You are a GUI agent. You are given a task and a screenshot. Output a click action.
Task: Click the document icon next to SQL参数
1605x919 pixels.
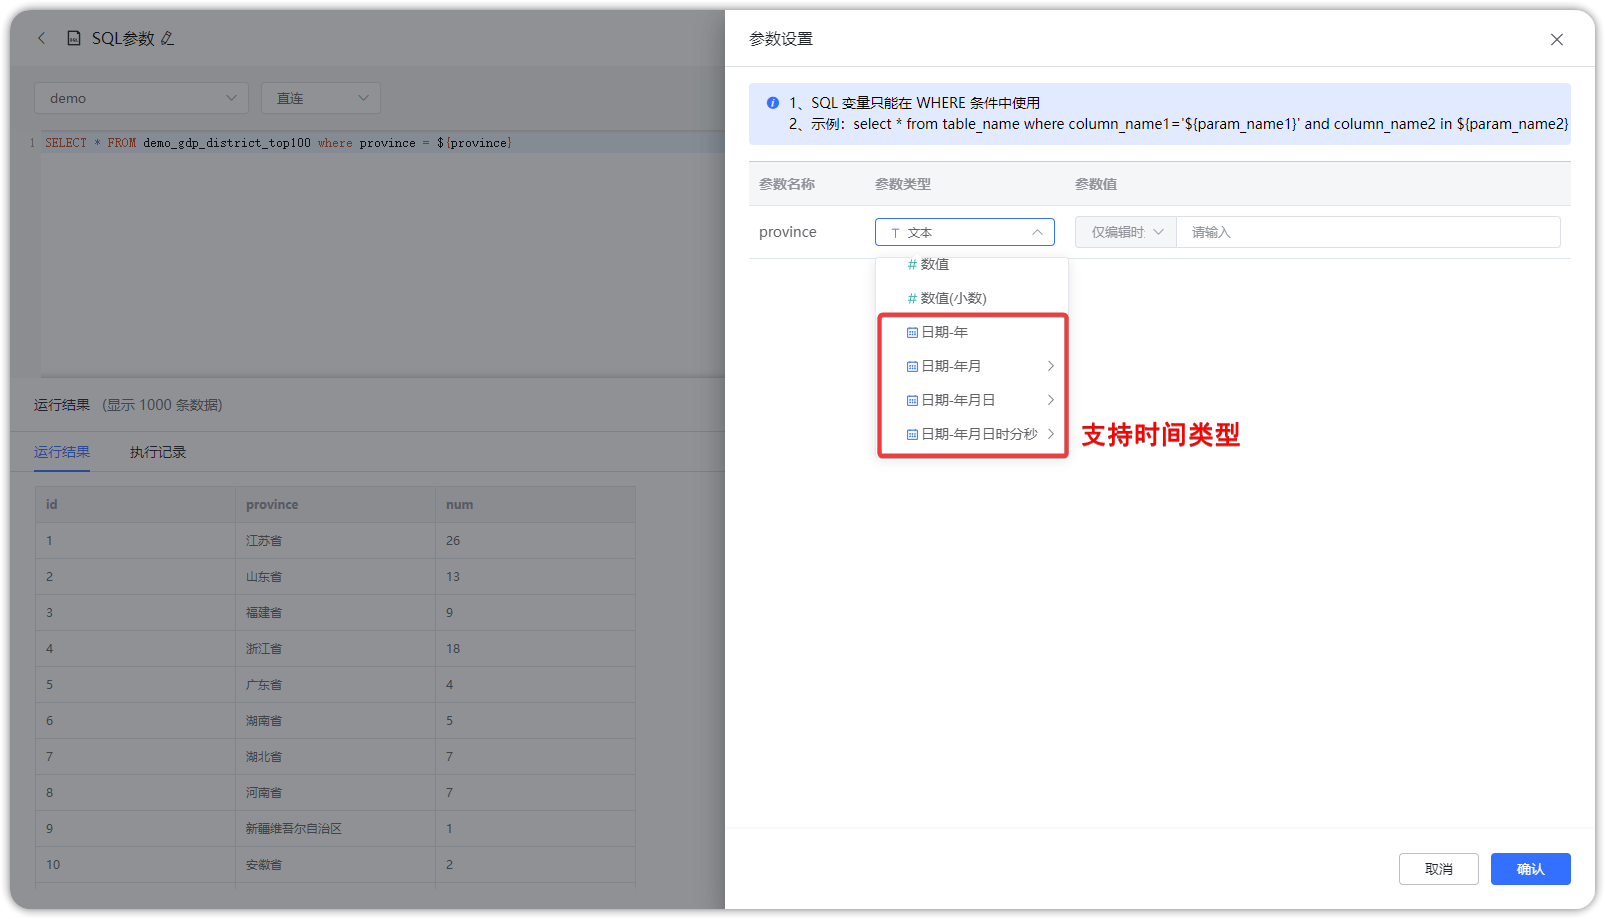74,38
